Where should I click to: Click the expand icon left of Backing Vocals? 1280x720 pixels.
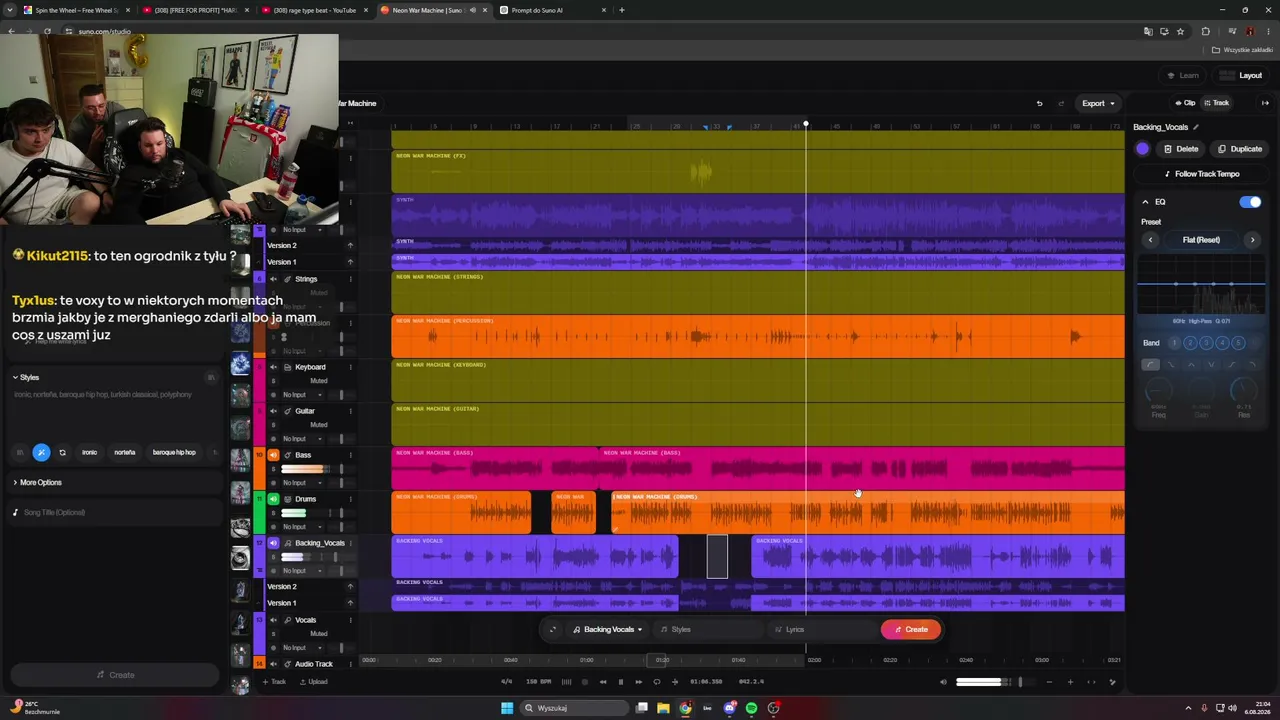pyautogui.click(x=553, y=629)
